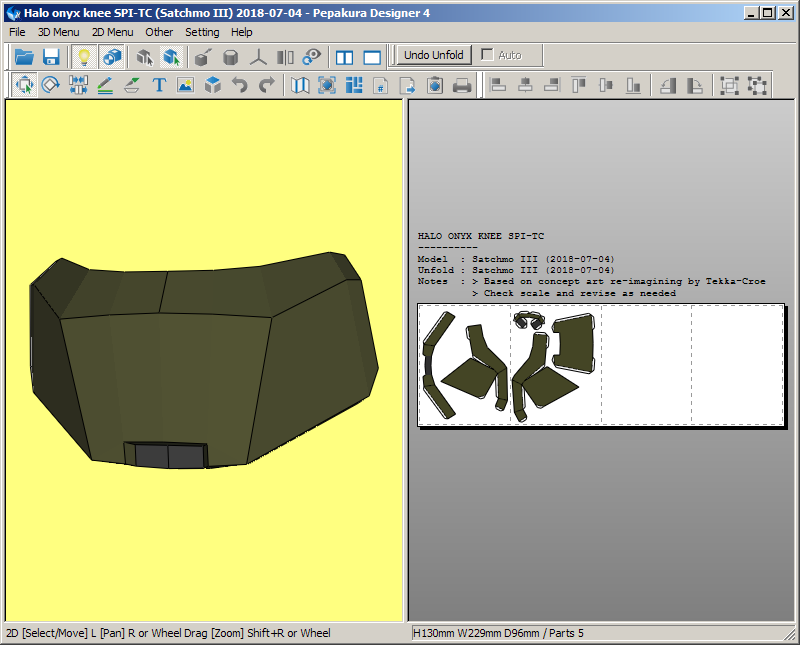Align selected parts to top edge
800x645 pixels.
coord(579,85)
